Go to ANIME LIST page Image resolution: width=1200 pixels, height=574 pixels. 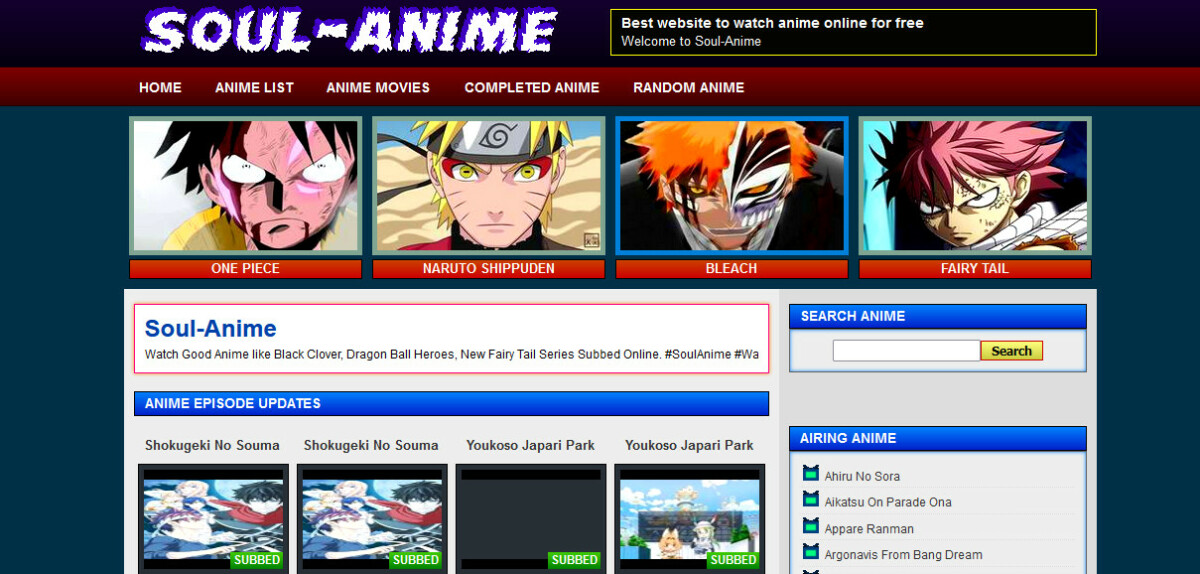(x=254, y=88)
